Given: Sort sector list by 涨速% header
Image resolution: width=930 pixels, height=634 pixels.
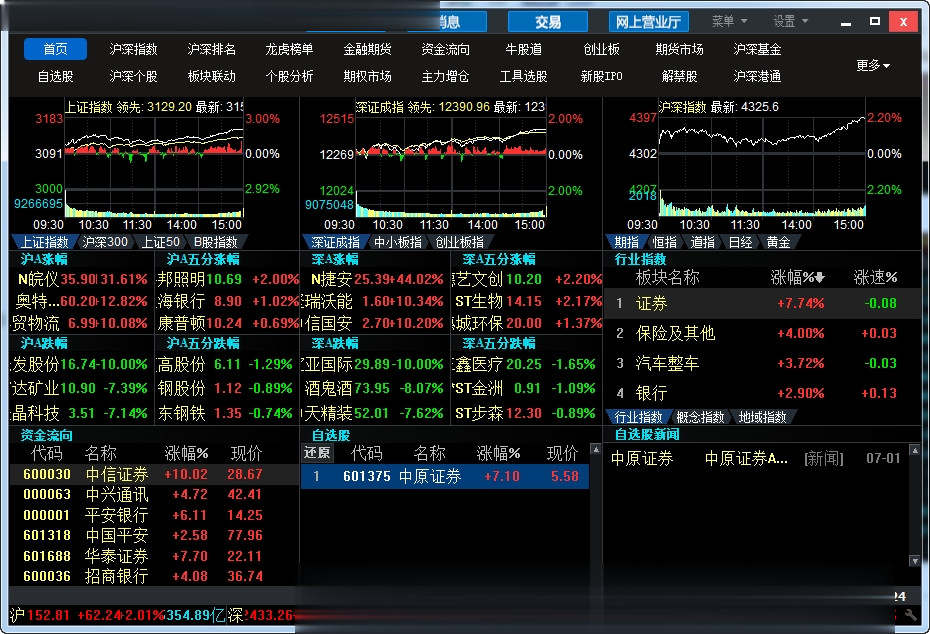Looking at the screenshot, I should click(875, 277).
